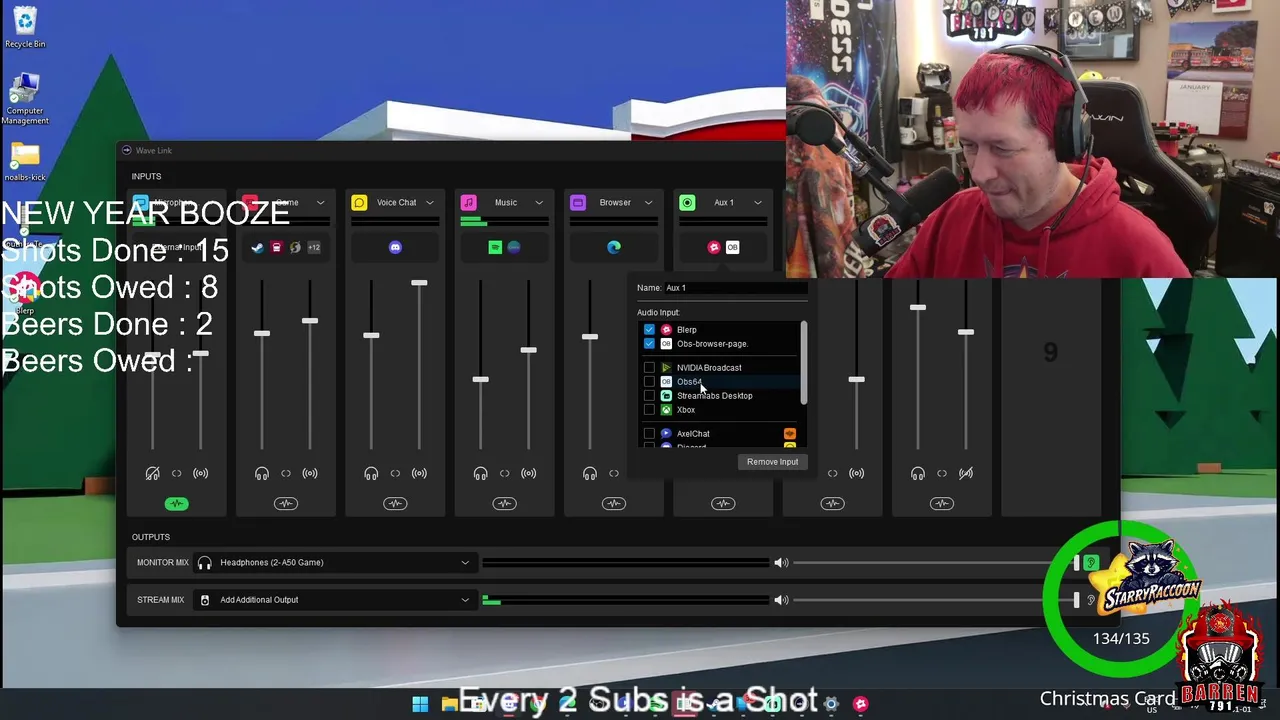This screenshot has height=720, width=1280.
Task: Click the purple Browser channel icon
Action: tap(577, 203)
